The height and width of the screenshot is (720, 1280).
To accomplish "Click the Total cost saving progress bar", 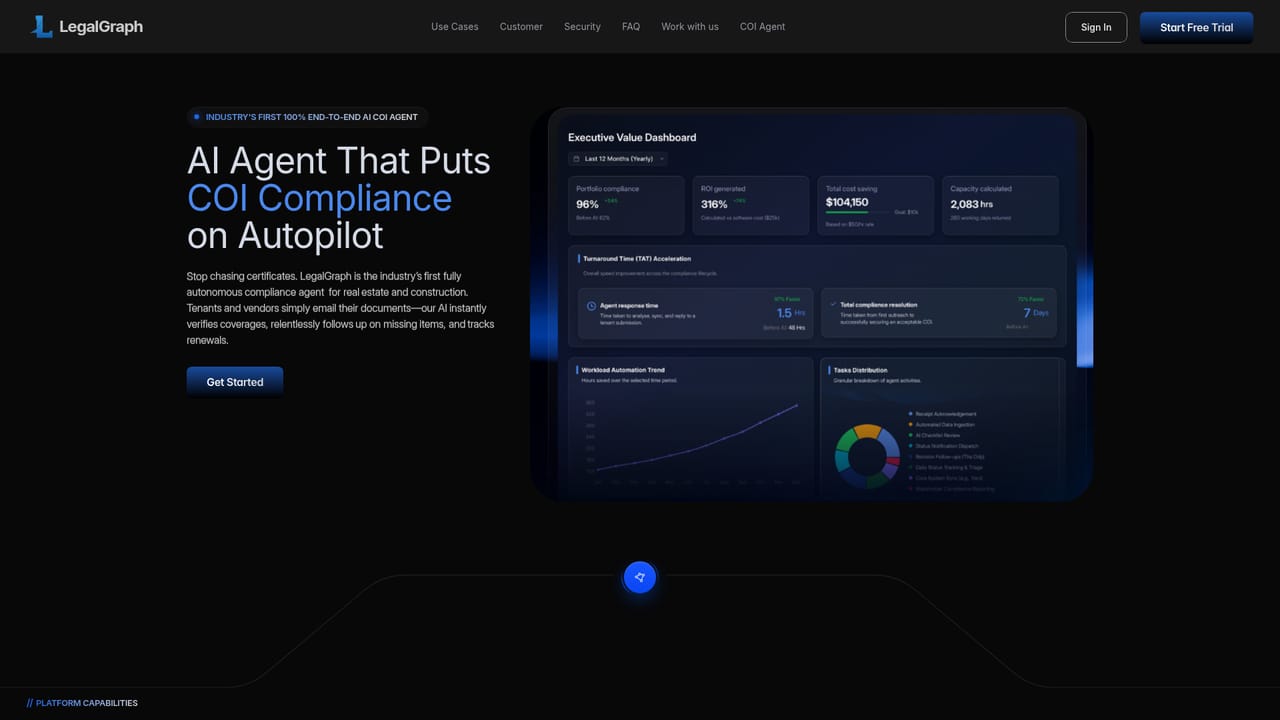I will pos(858,212).
